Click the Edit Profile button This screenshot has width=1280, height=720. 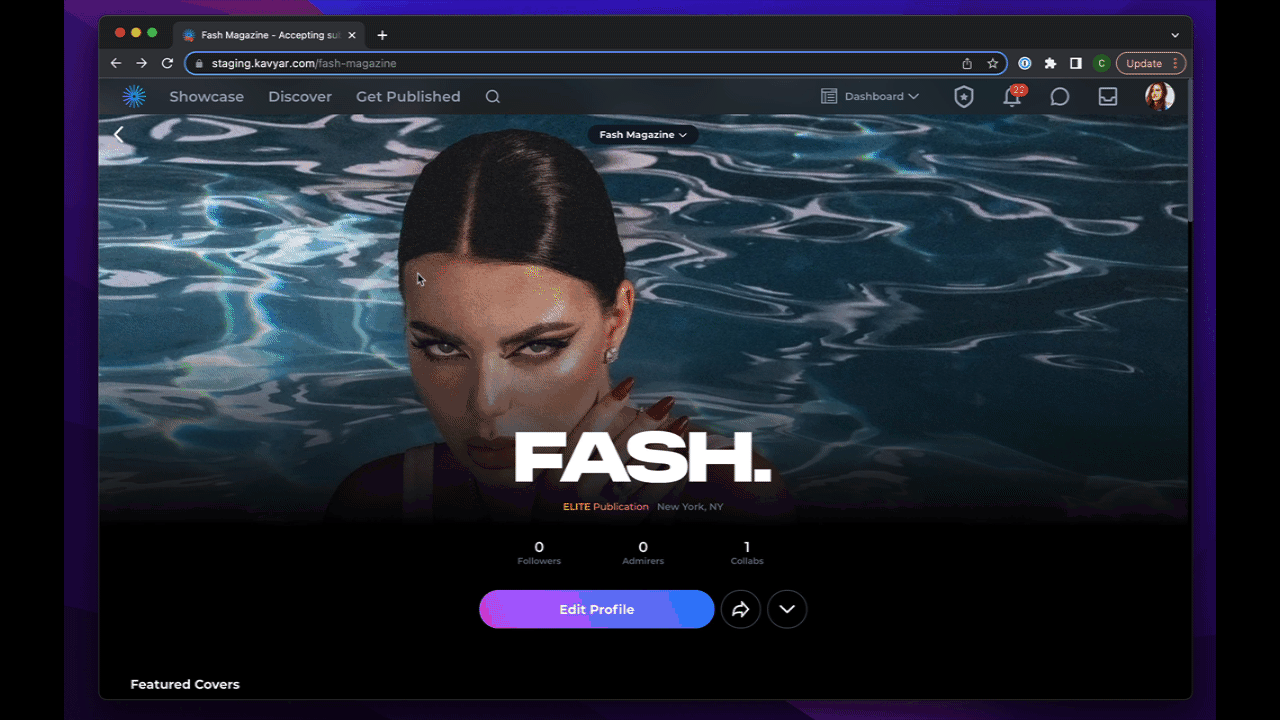pyautogui.click(x=597, y=609)
